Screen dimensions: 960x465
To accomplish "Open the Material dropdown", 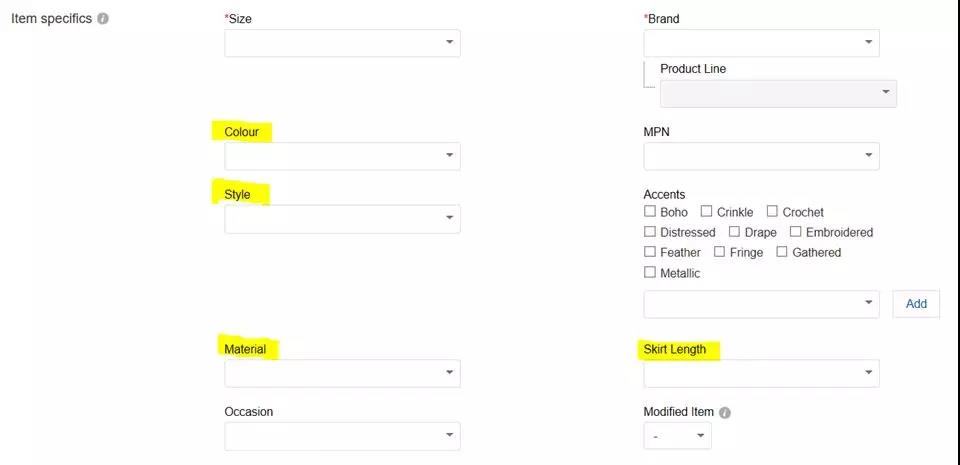I will (342, 373).
